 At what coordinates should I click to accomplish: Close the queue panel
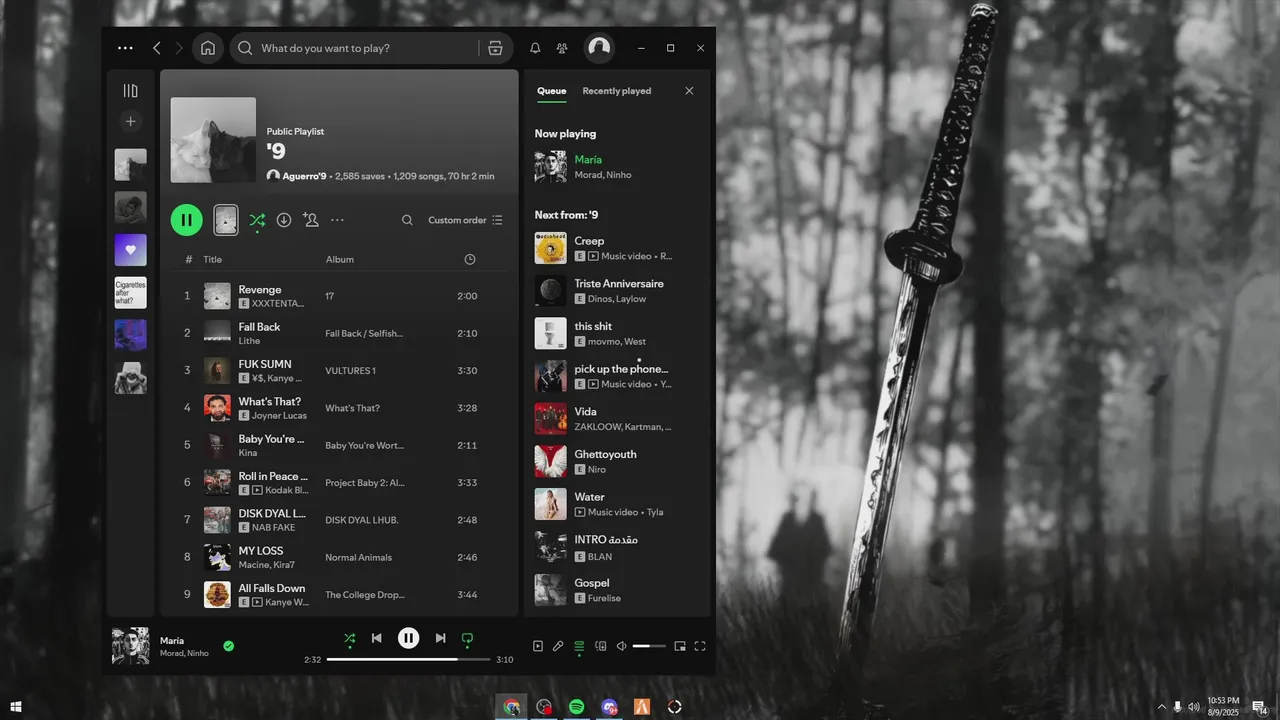click(x=689, y=91)
